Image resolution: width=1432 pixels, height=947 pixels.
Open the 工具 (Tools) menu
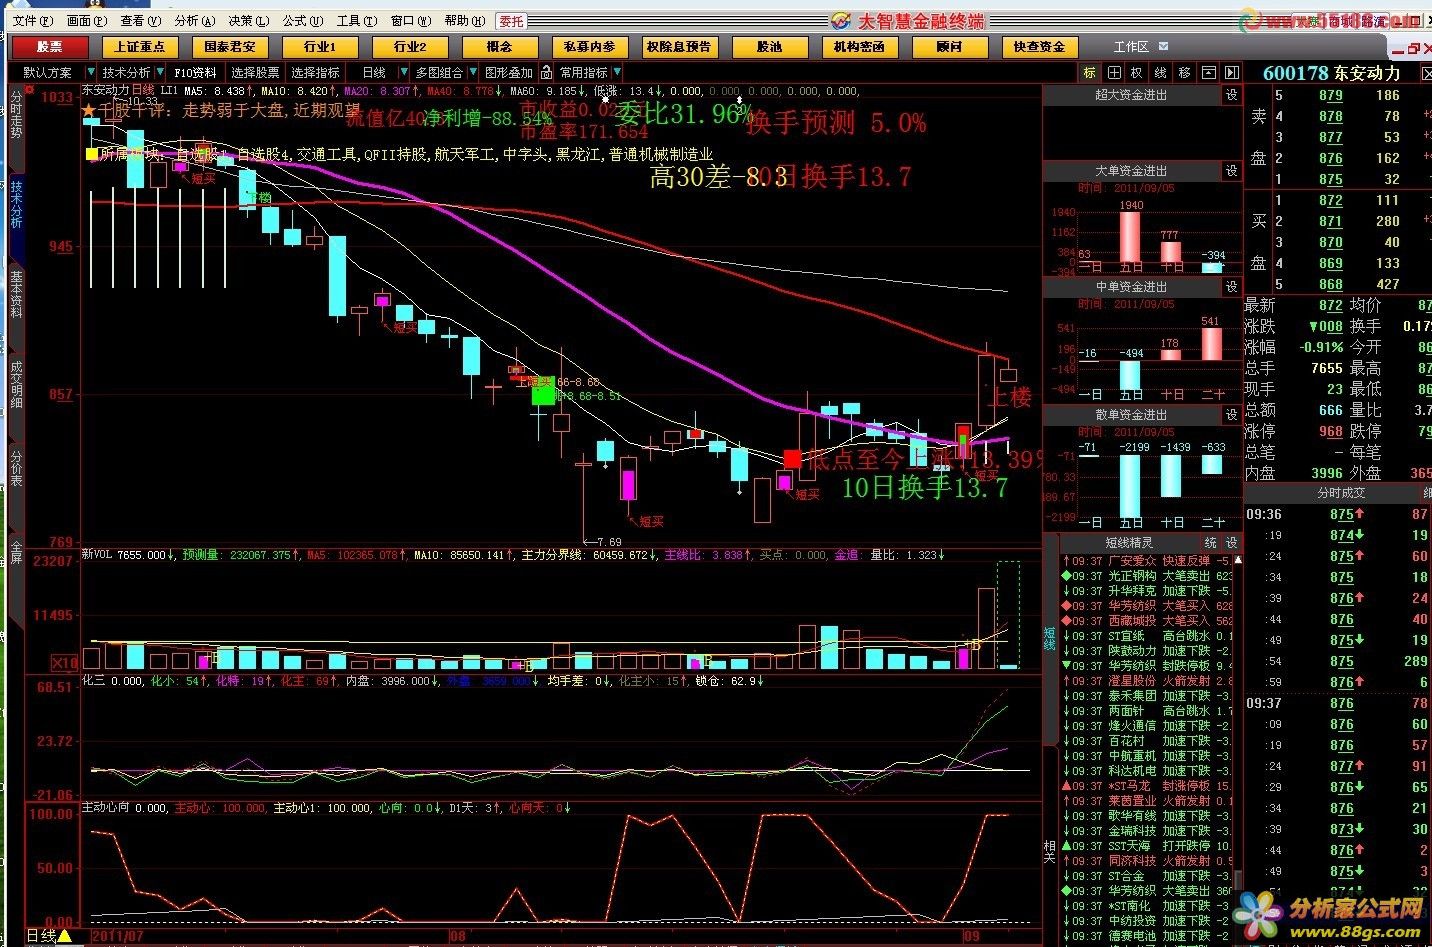[356, 20]
